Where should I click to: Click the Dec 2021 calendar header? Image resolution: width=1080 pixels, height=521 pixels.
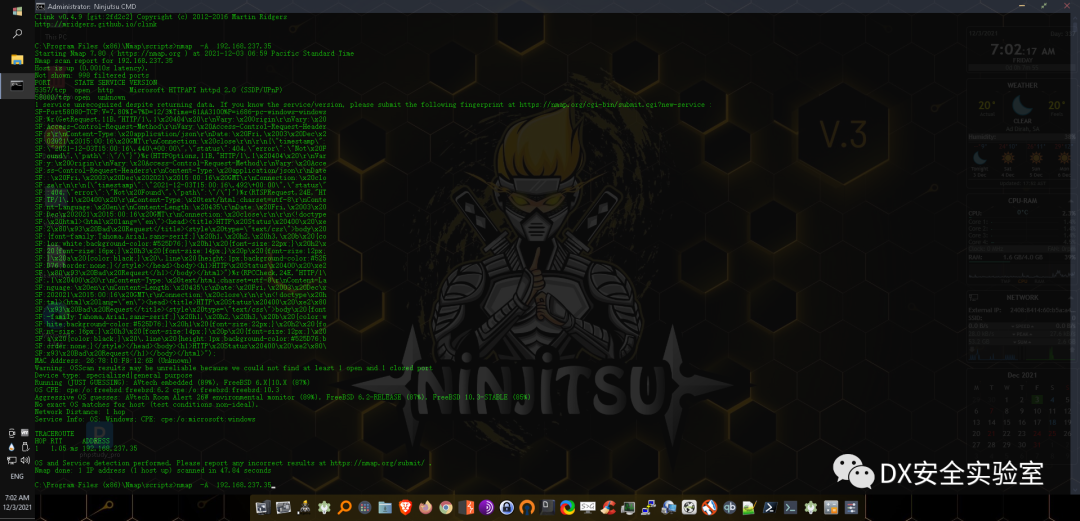(1023, 375)
